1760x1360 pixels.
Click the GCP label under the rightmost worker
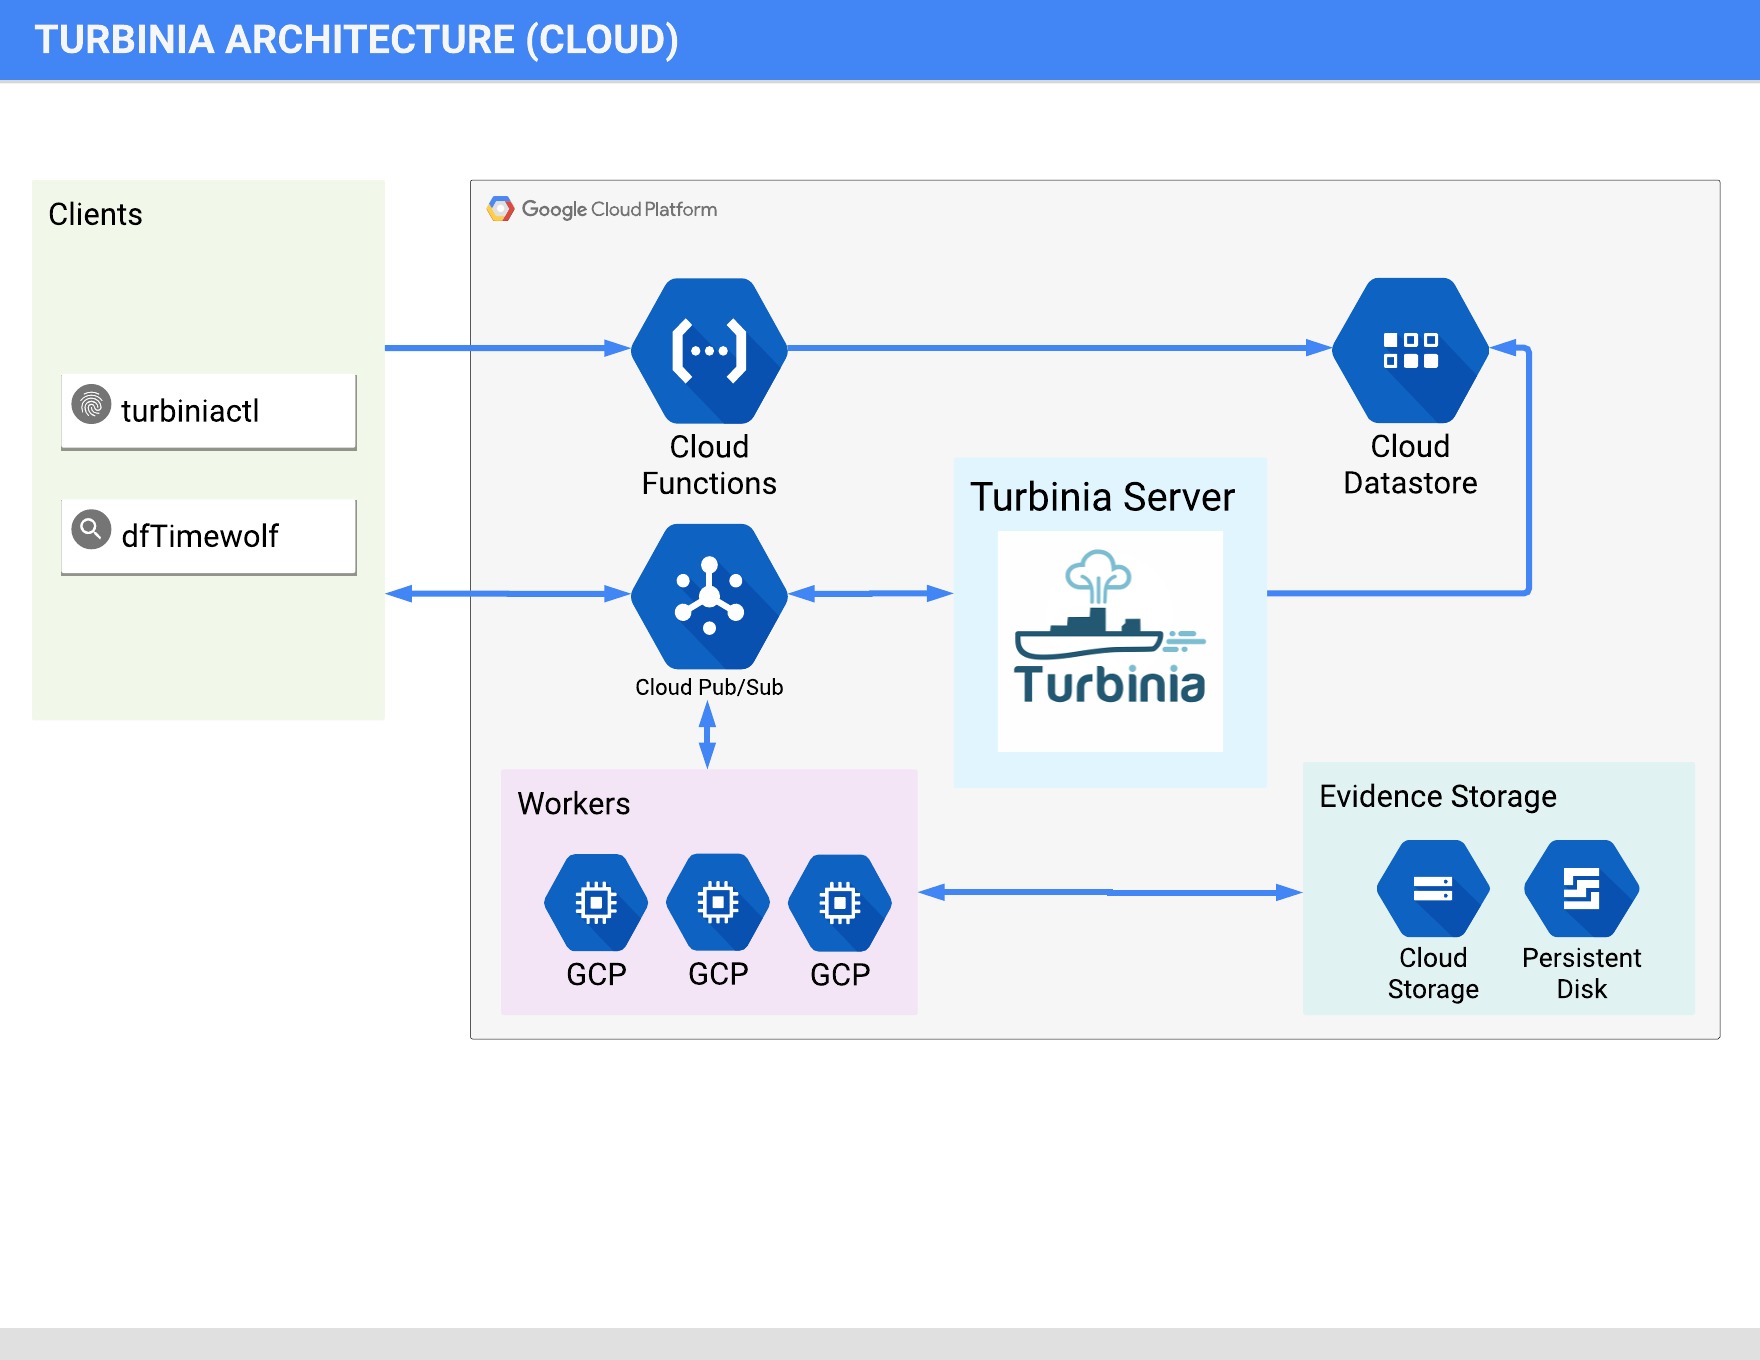coord(840,974)
